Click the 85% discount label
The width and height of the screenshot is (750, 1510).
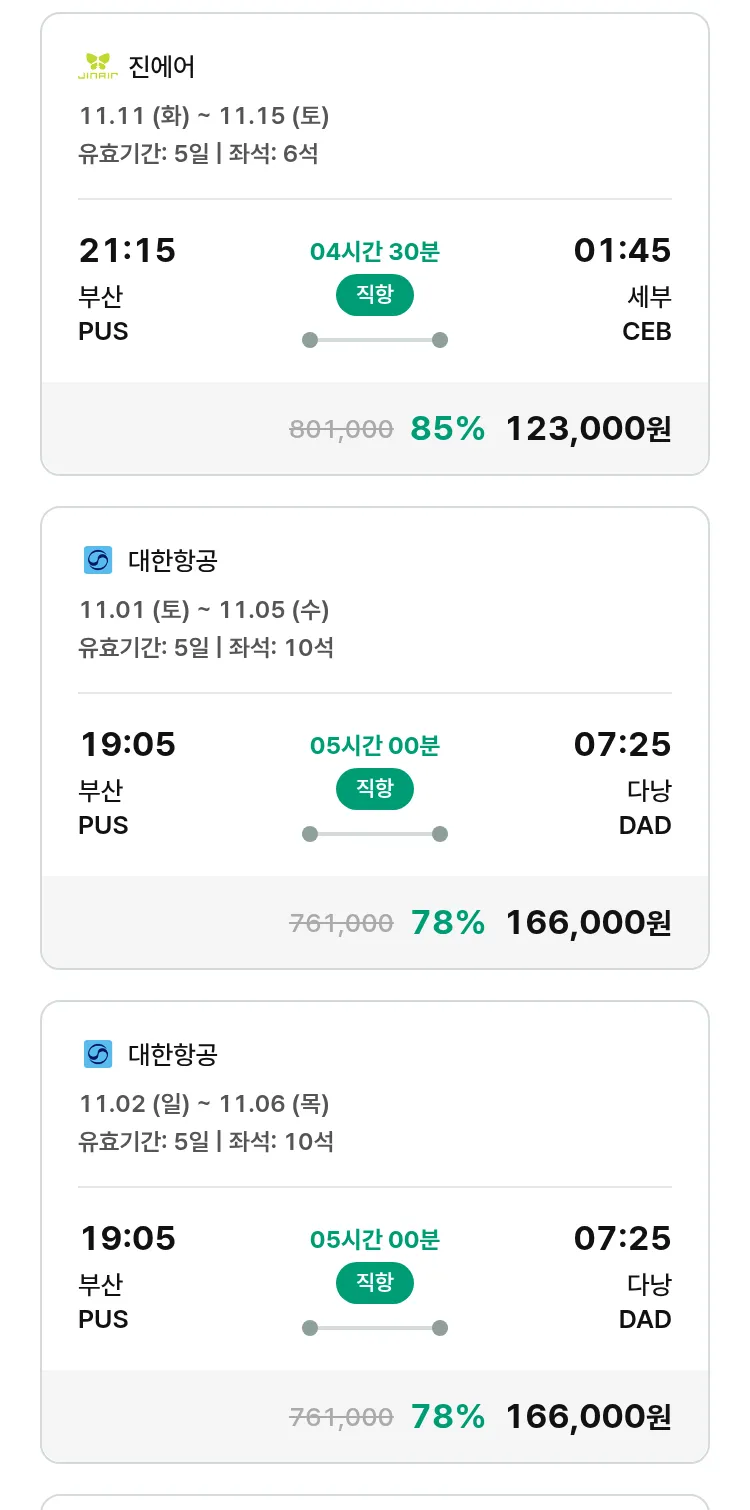coord(447,429)
